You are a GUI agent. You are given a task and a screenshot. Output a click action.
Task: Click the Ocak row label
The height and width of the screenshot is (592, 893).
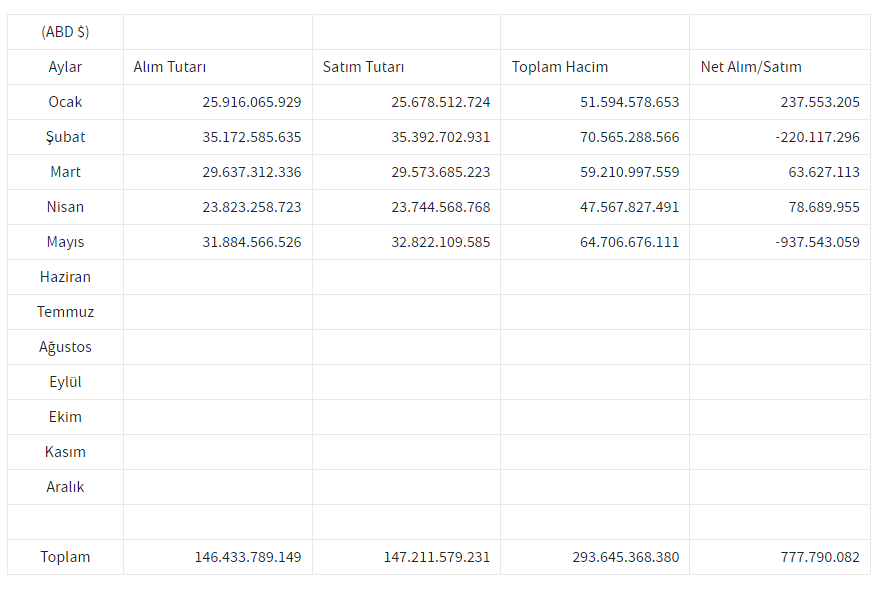[65, 102]
